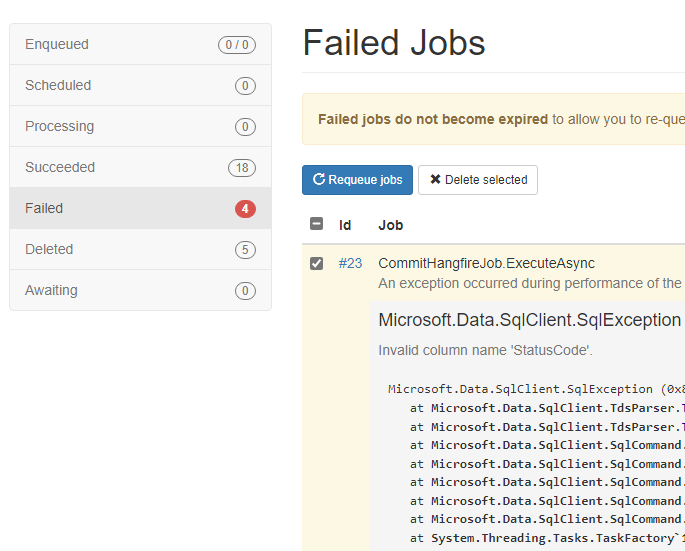Select the Failed sidebar item
The image size is (685, 551).
141,208
